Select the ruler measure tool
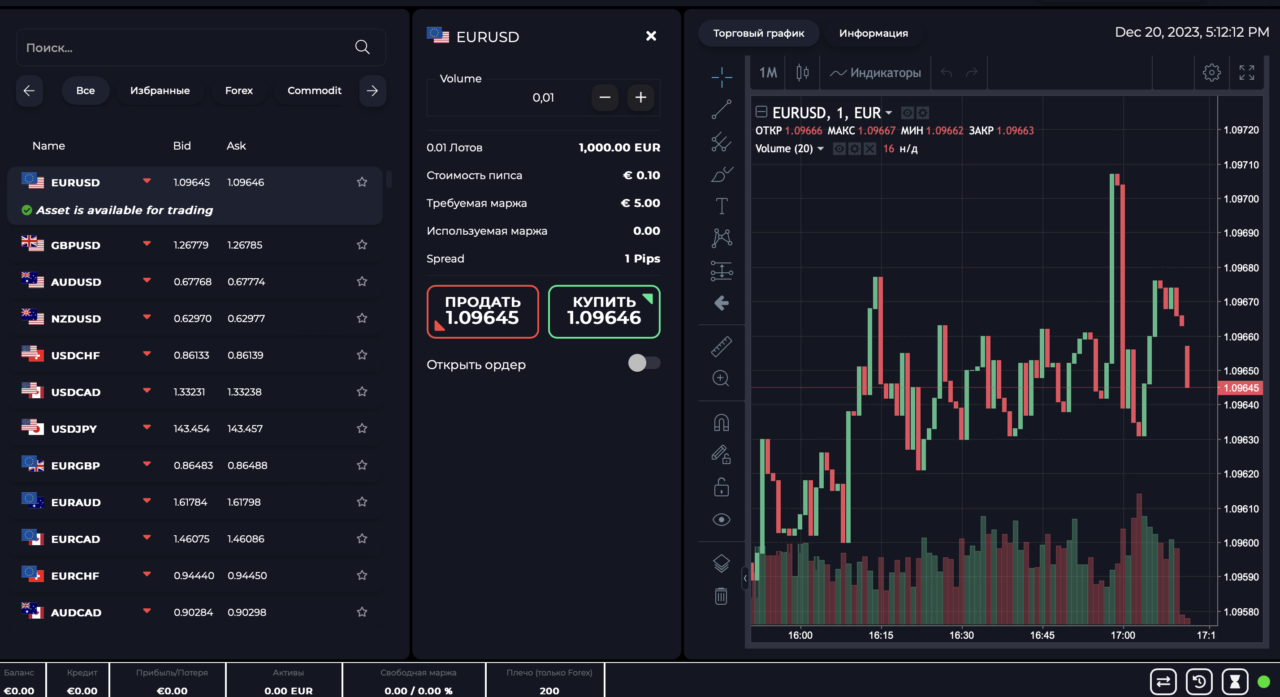 pos(721,347)
